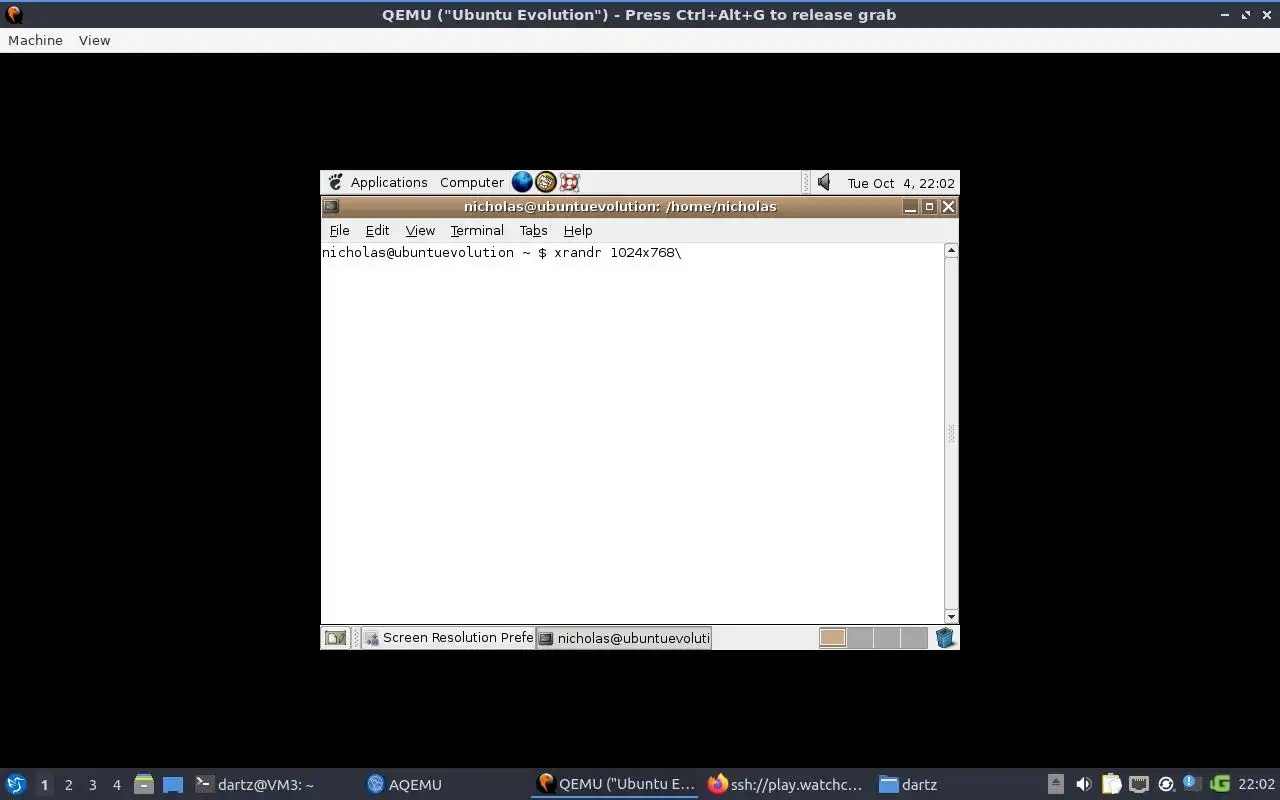Select the nicholas@ubuntuevolution taskbar button
1280x800 pixels.
624,638
